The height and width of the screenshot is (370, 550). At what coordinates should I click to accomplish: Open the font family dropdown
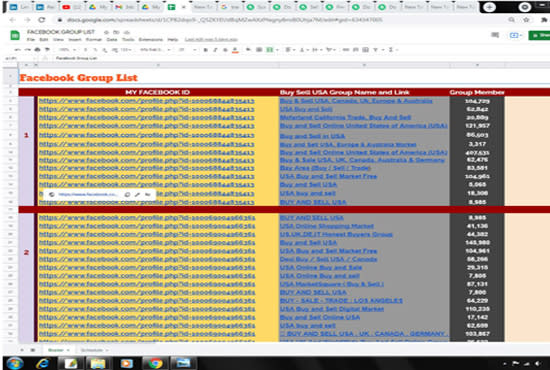tap(155, 50)
